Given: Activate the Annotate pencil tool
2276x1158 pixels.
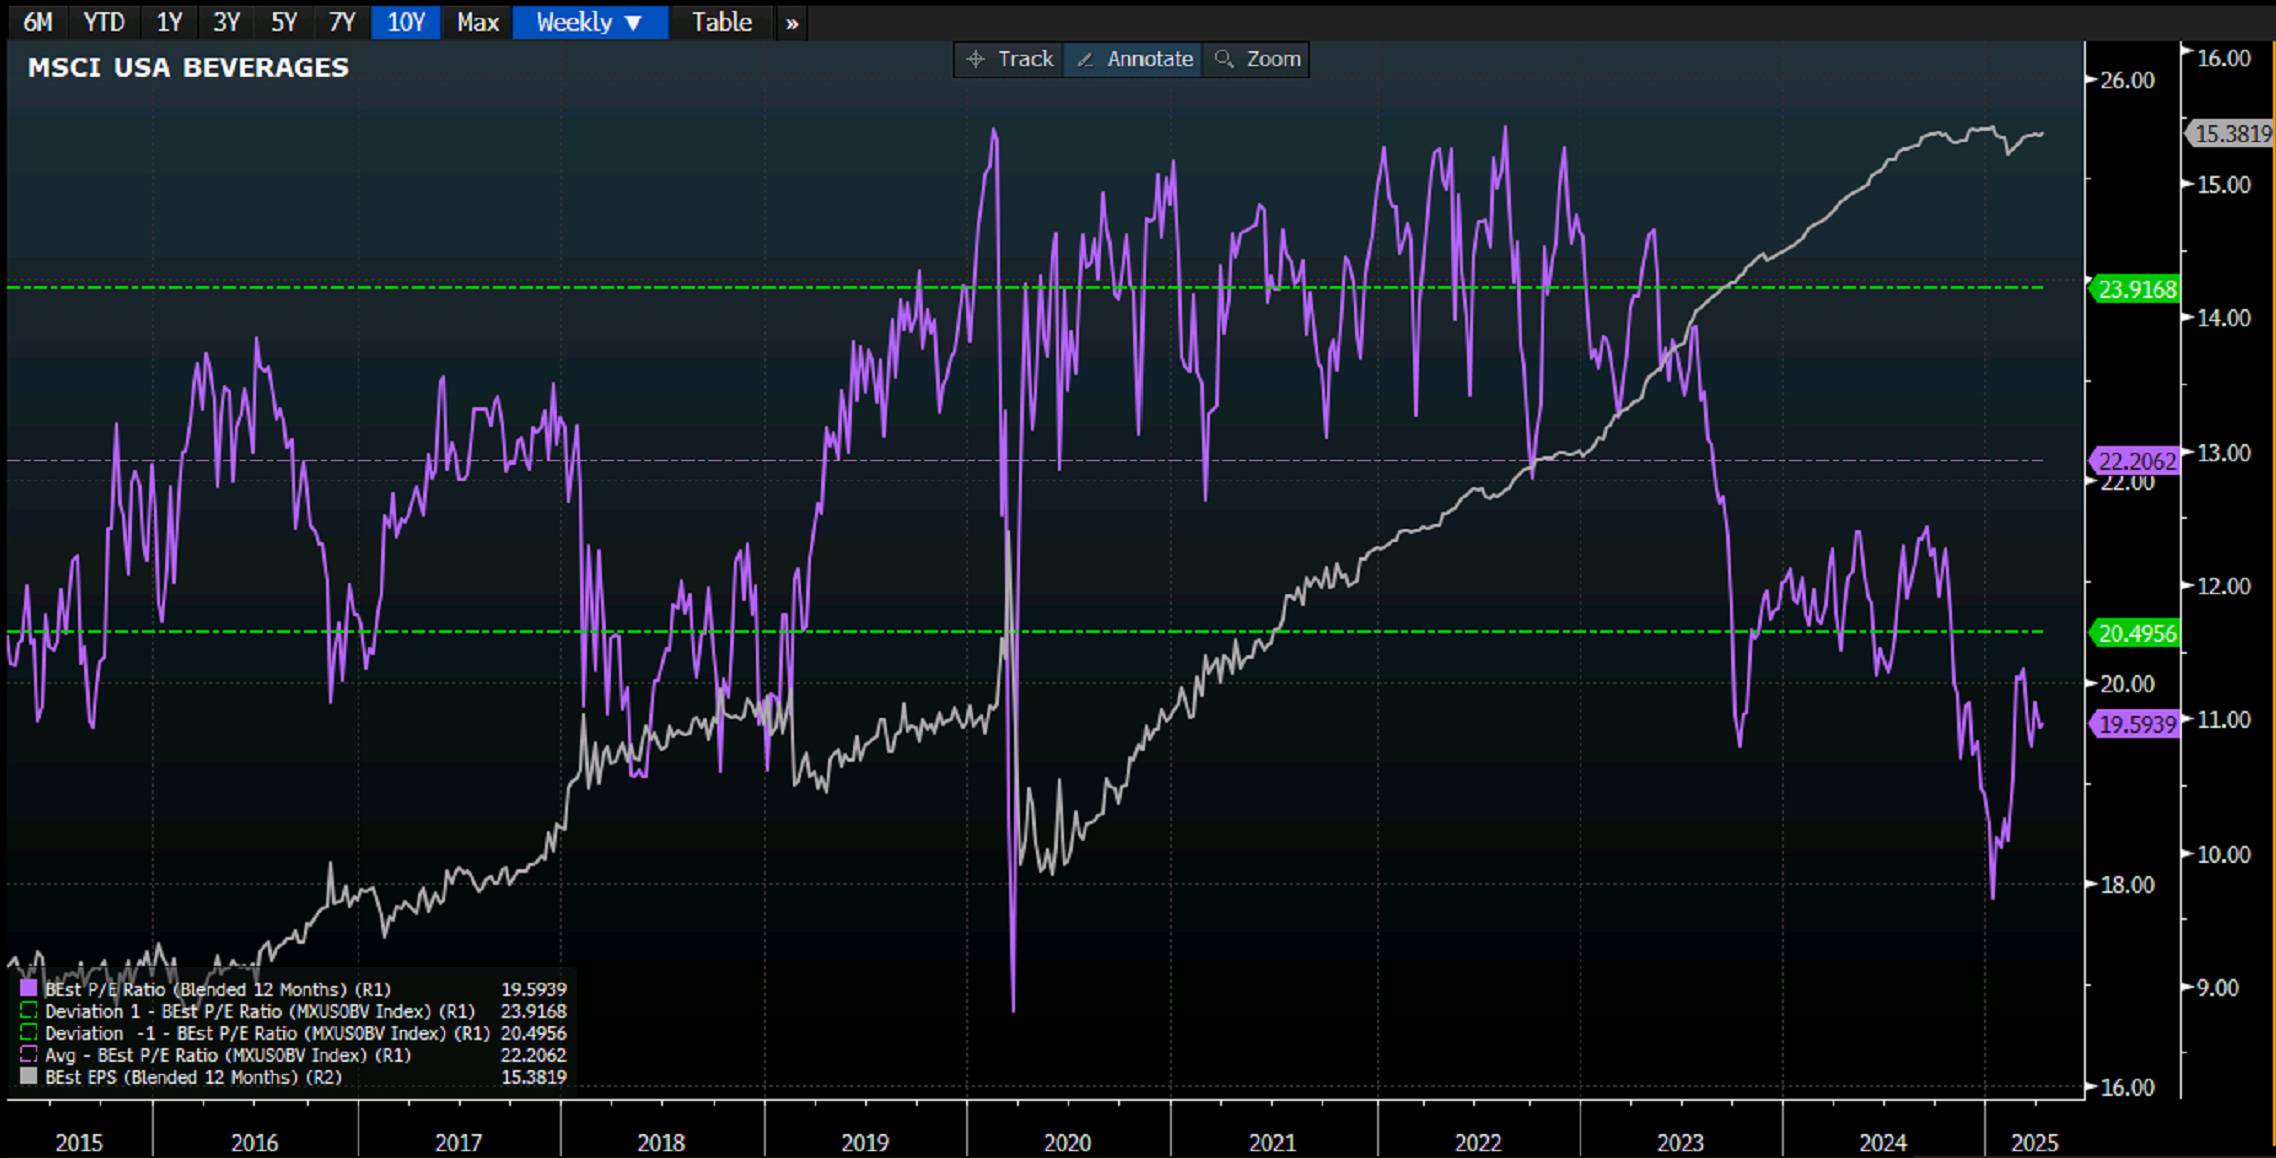Looking at the screenshot, I should (x=1134, y=59).
